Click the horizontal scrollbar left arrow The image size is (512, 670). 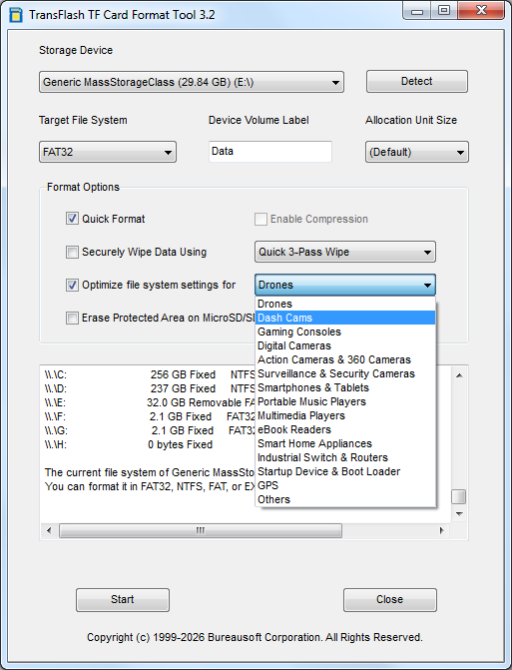[x=49, y=530]
